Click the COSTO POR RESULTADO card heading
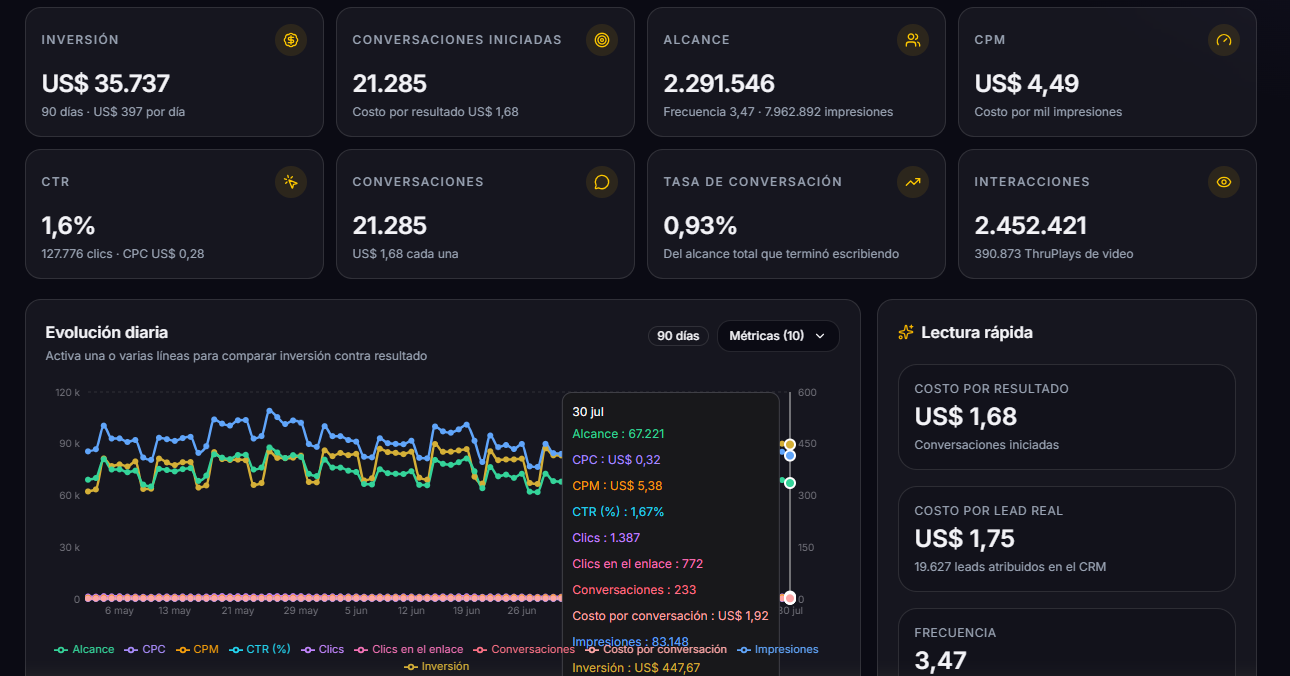 pos(992,388)
